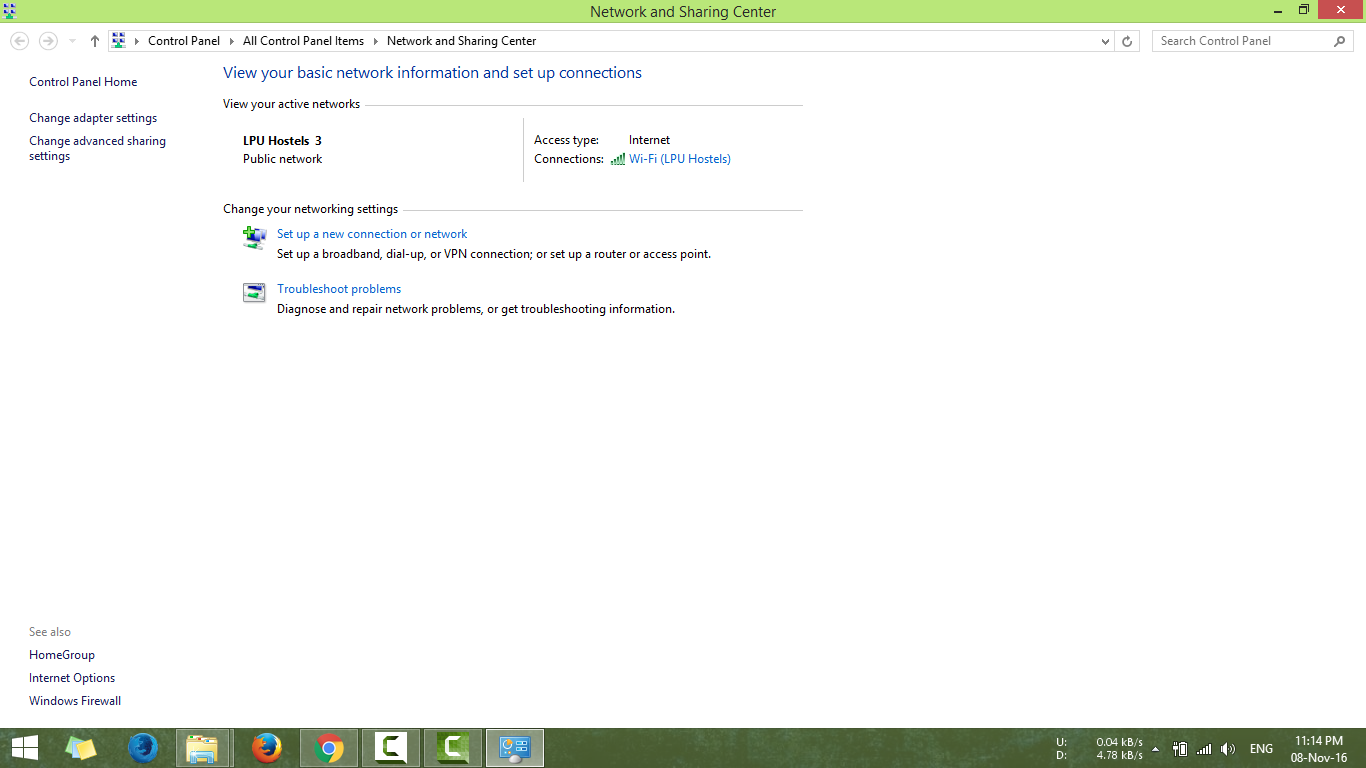This screenshot has height=768, width=1366.
Task: Click the battery power tray icon
Action: [1180, 749]
